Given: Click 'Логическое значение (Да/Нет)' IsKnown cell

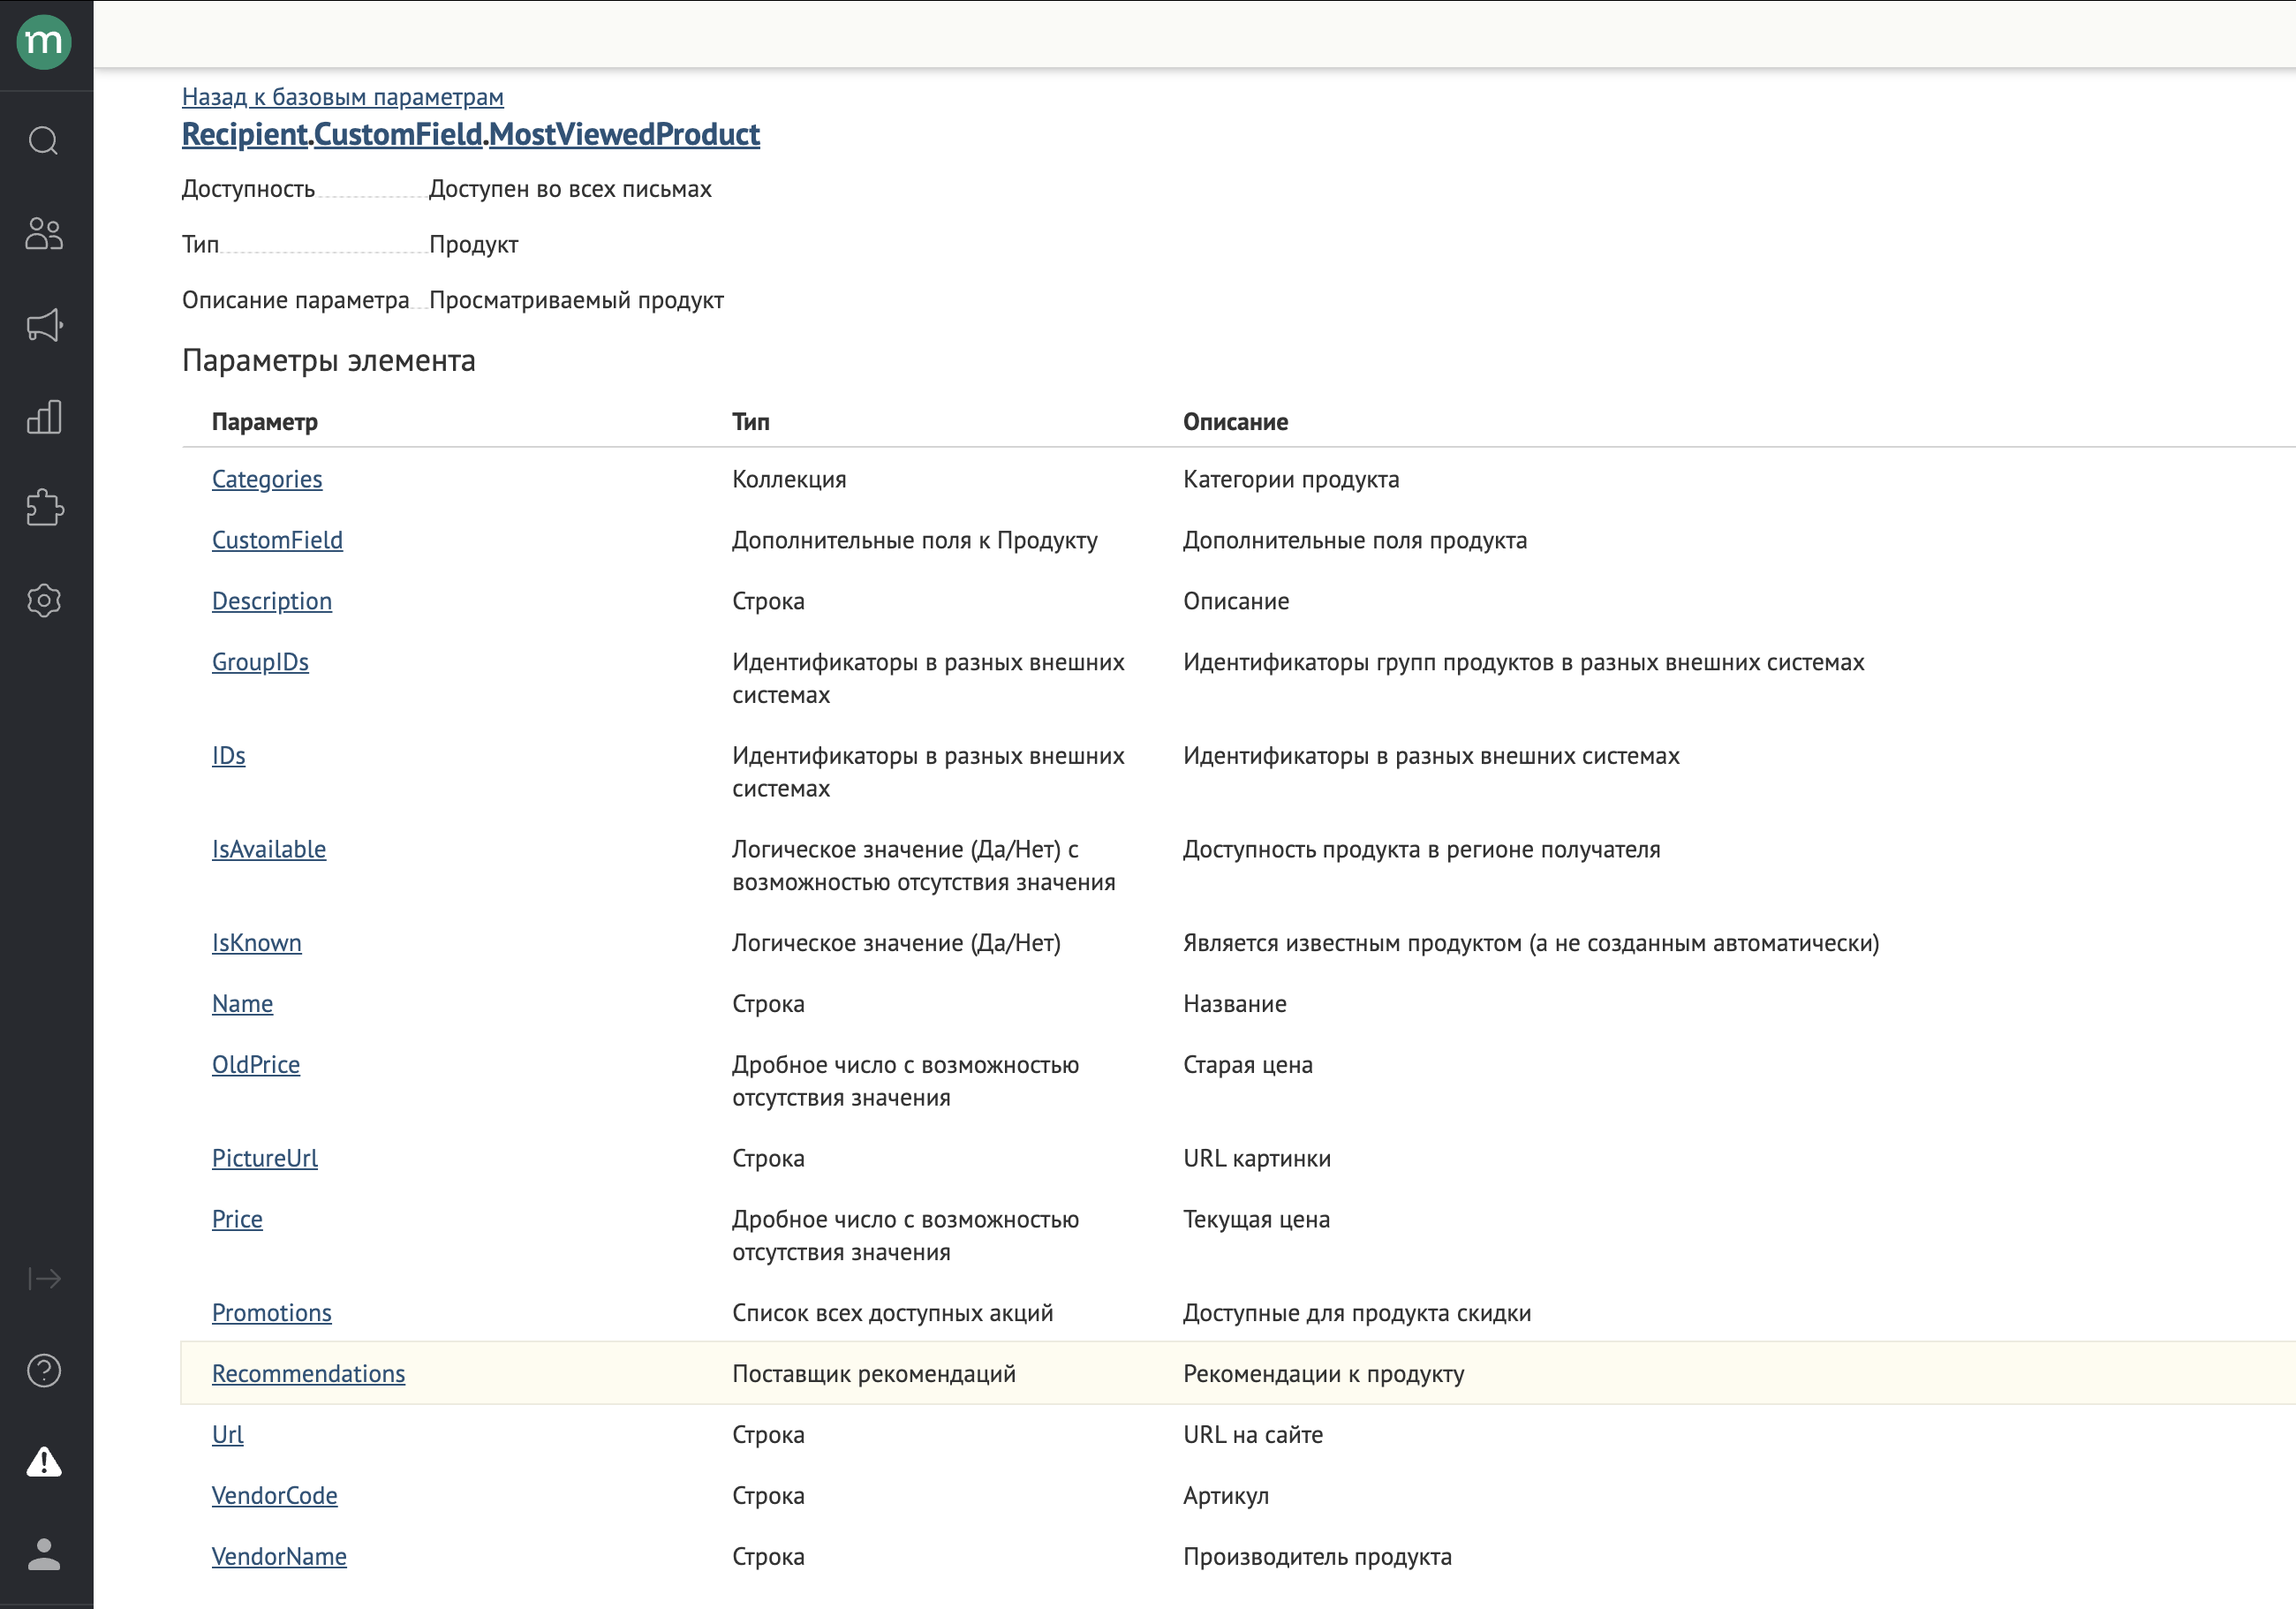Looking at the screenshot, I should [x=897, y=943].
